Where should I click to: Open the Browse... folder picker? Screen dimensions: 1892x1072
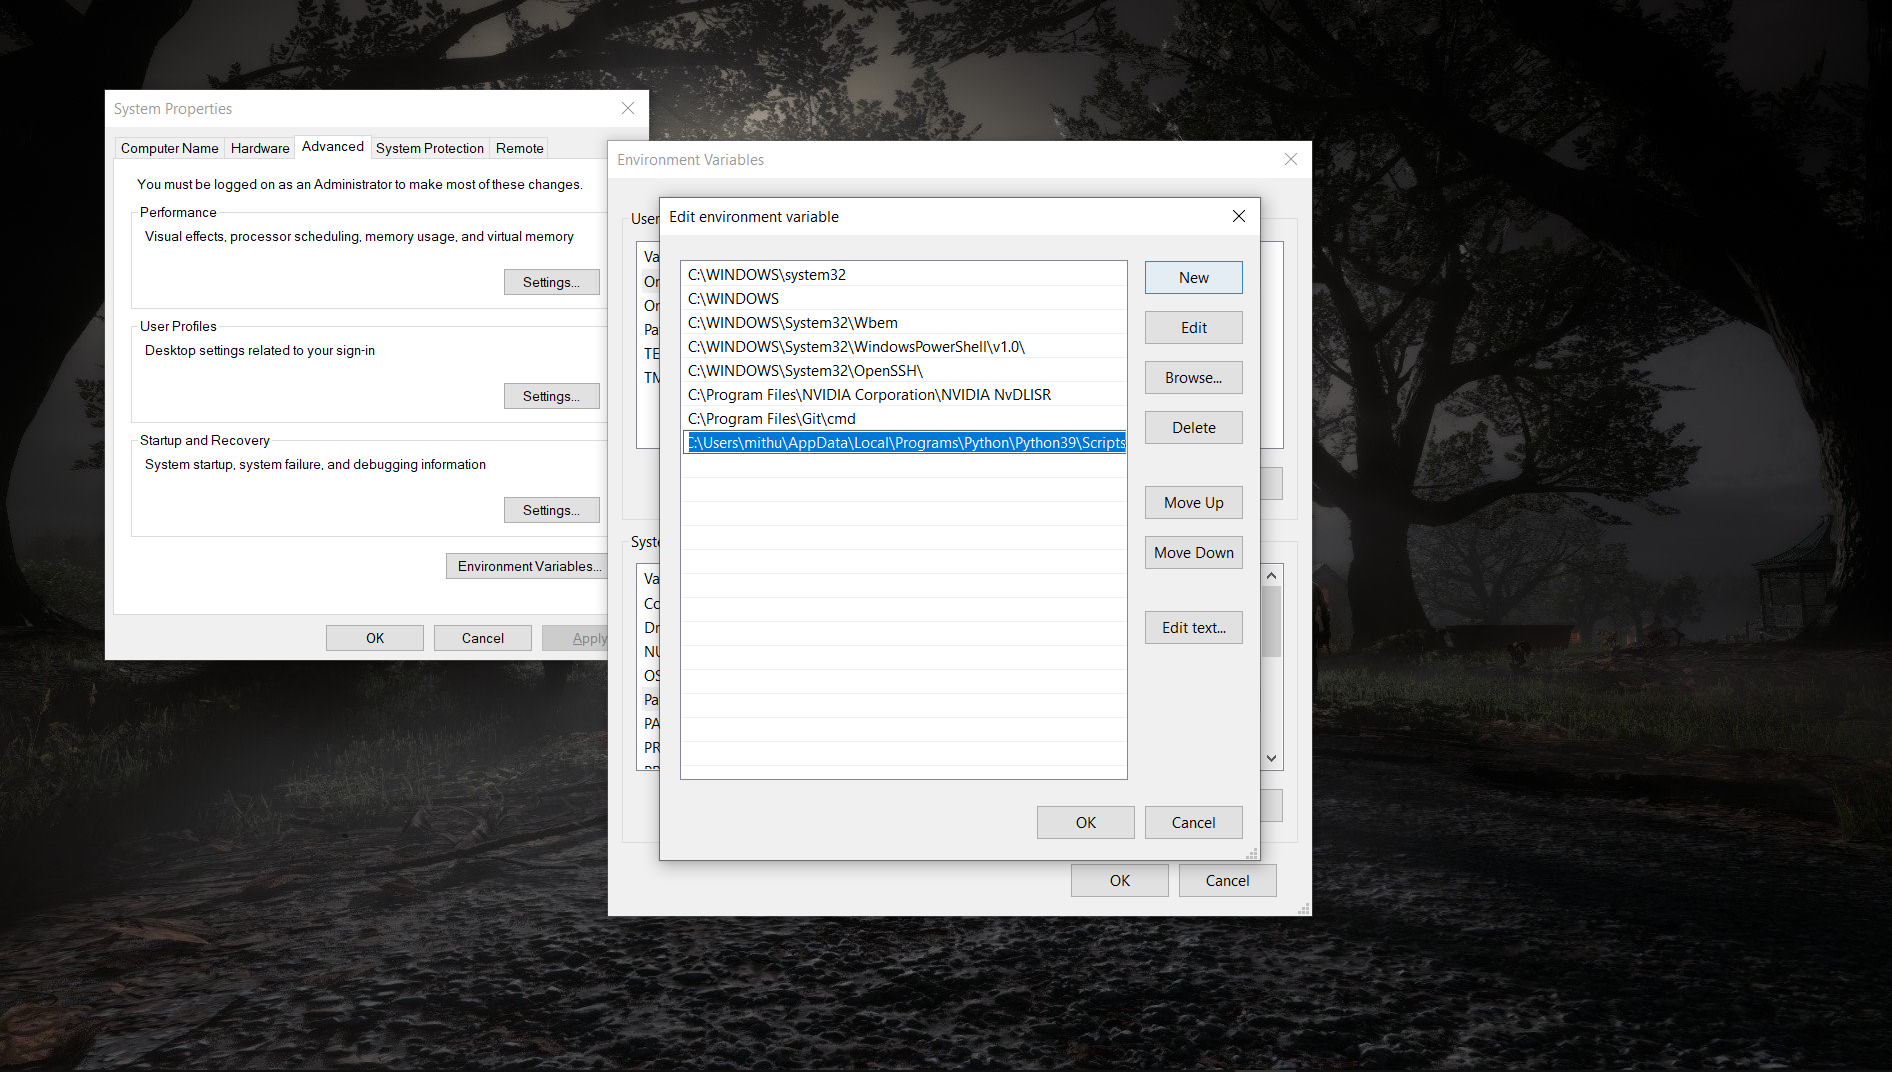click(1193, 378)
